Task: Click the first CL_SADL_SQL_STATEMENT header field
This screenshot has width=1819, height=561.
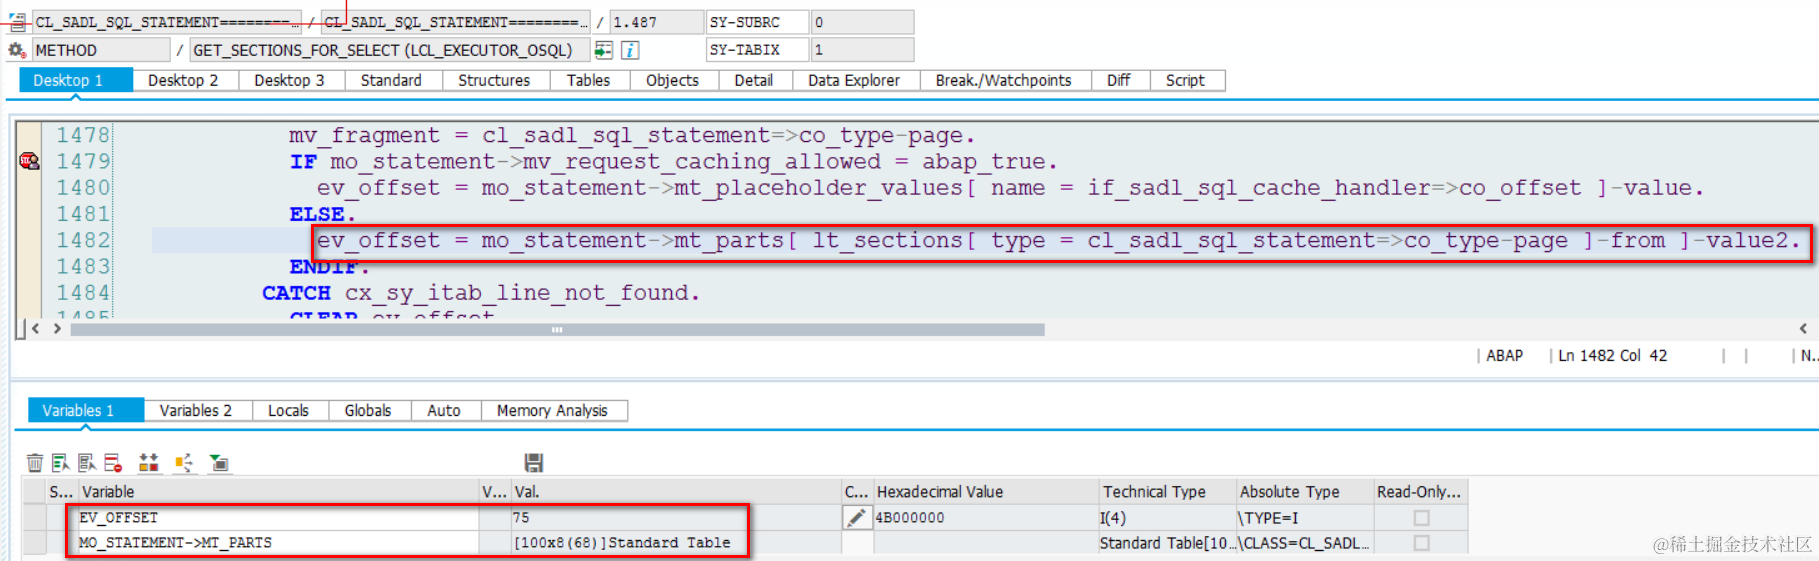Action: (166, 22)
